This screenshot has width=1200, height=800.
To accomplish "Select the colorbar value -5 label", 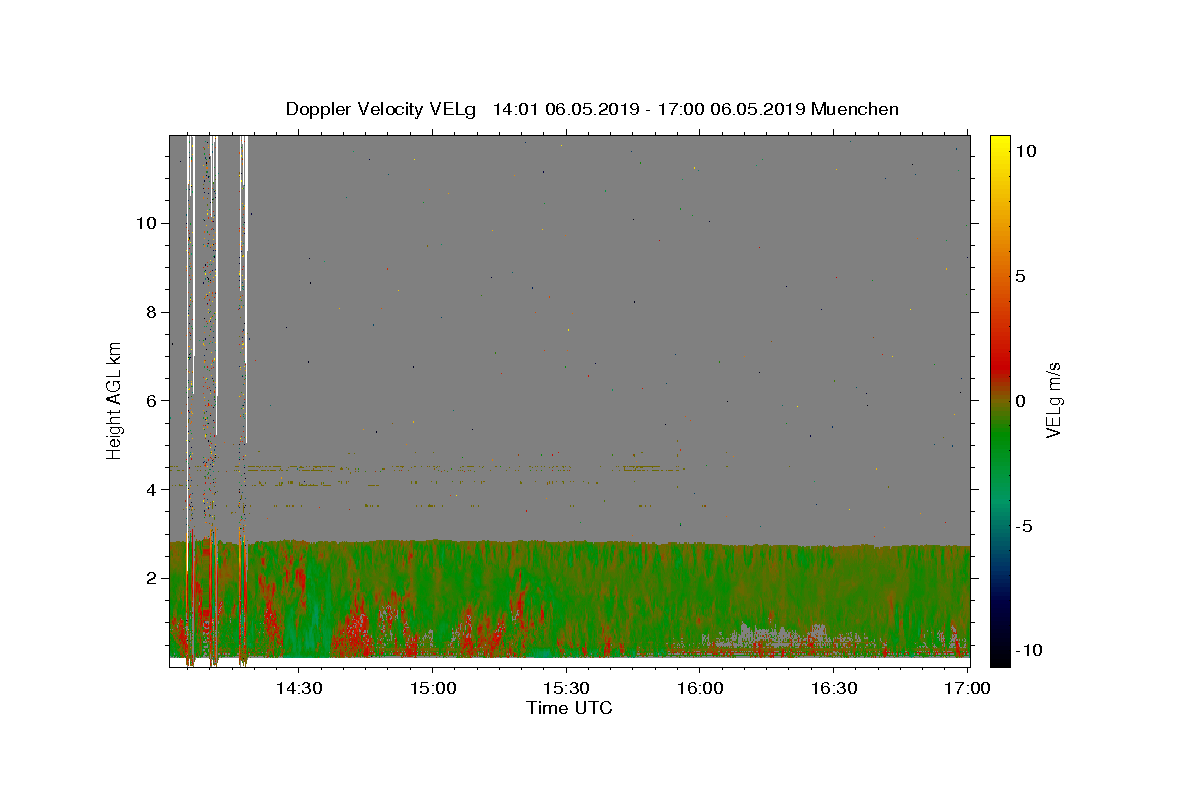I will (1025, 526).
